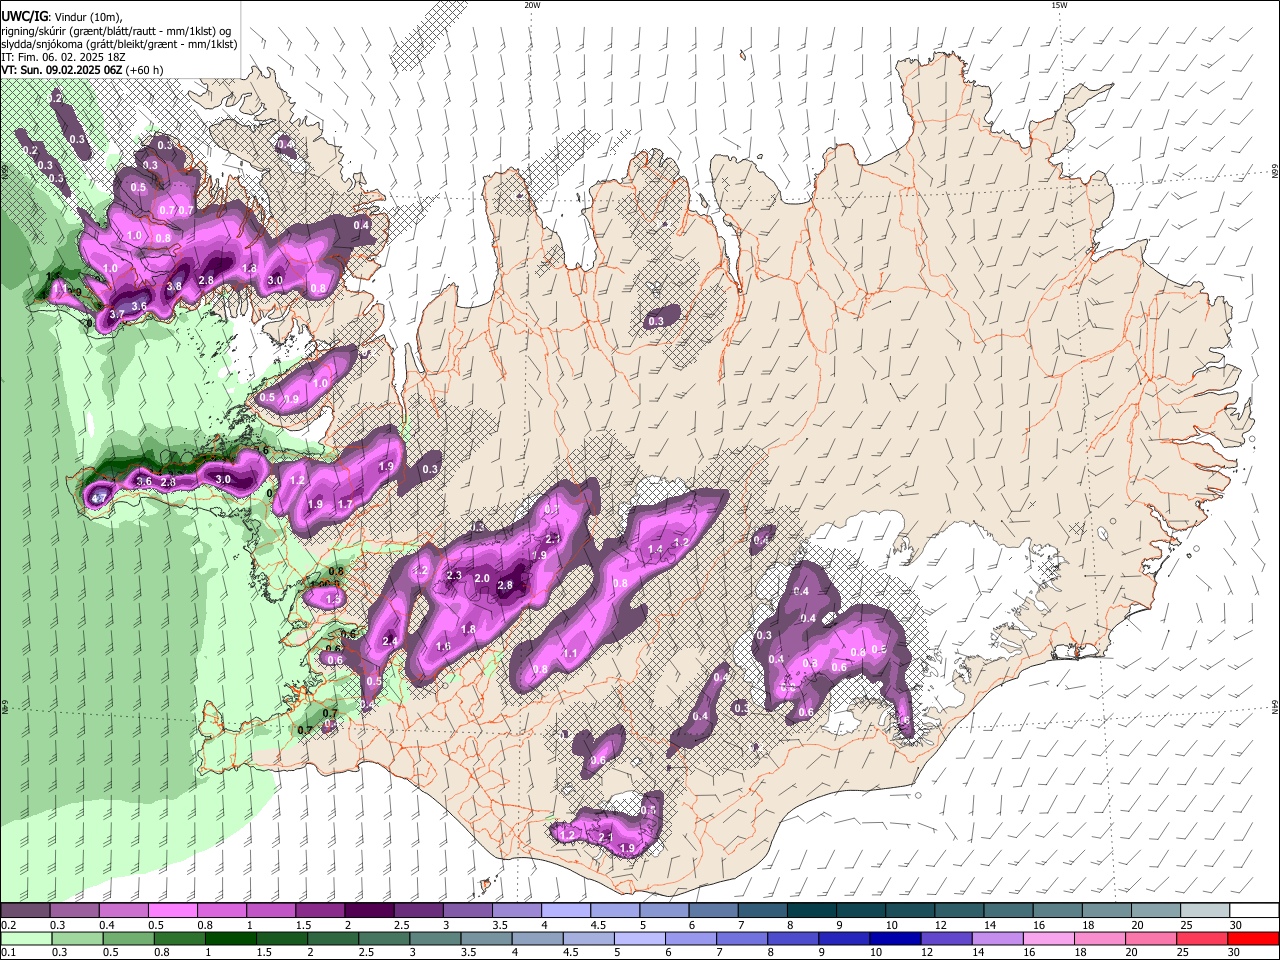Viewport: 1280px width, 960px height.
Task: Click the darkest purple snow swatch labeled 2
Action: pyautogui.click(x=368, y=910)
